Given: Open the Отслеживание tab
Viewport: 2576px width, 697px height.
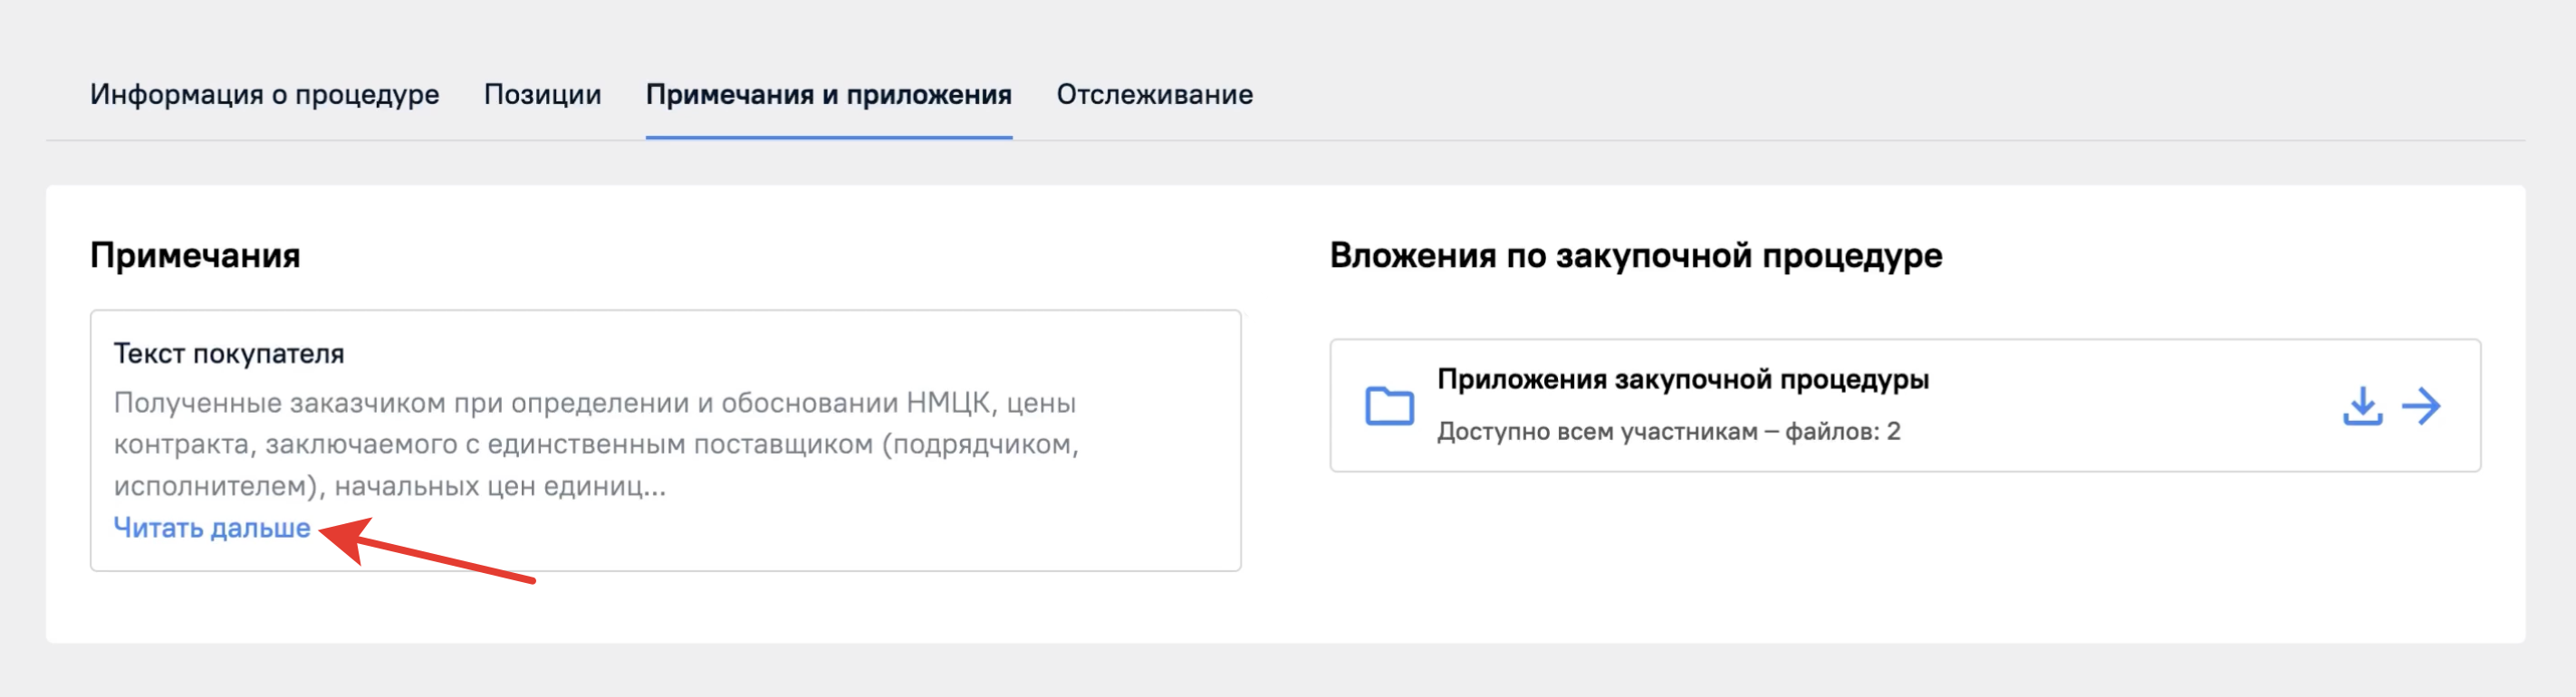Looking at the screenshot, I should tap(1154, 95).
